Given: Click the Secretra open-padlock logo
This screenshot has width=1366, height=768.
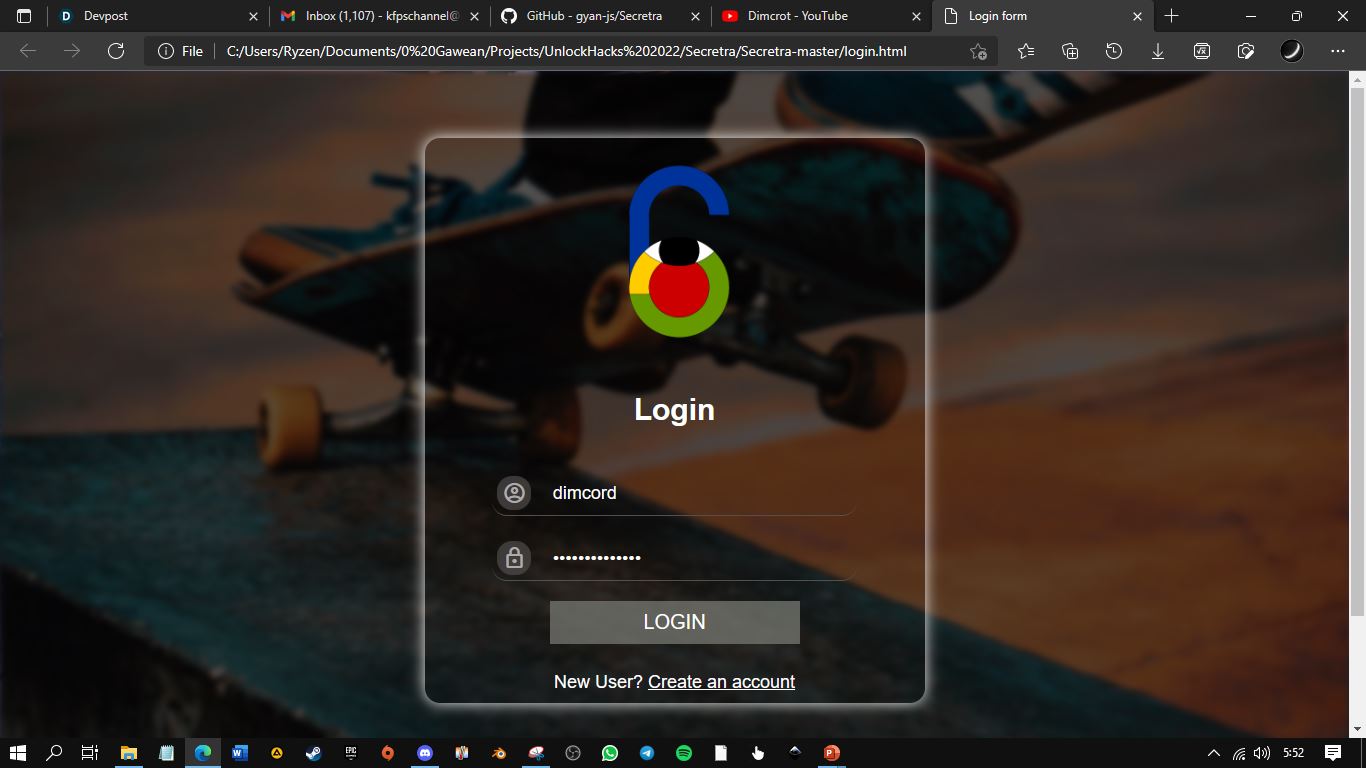Looking at the screenshot, I should (x=679, y=252).
